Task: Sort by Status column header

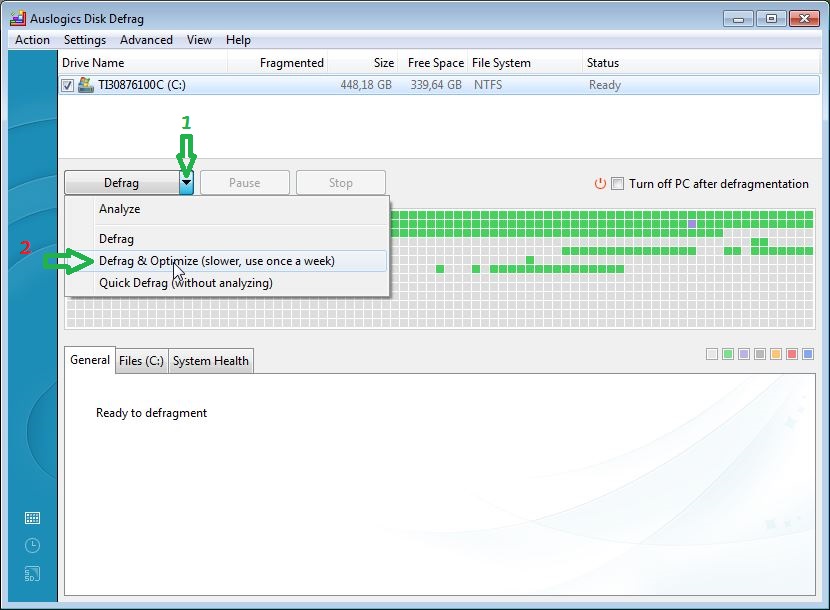Action: point(701,63)
